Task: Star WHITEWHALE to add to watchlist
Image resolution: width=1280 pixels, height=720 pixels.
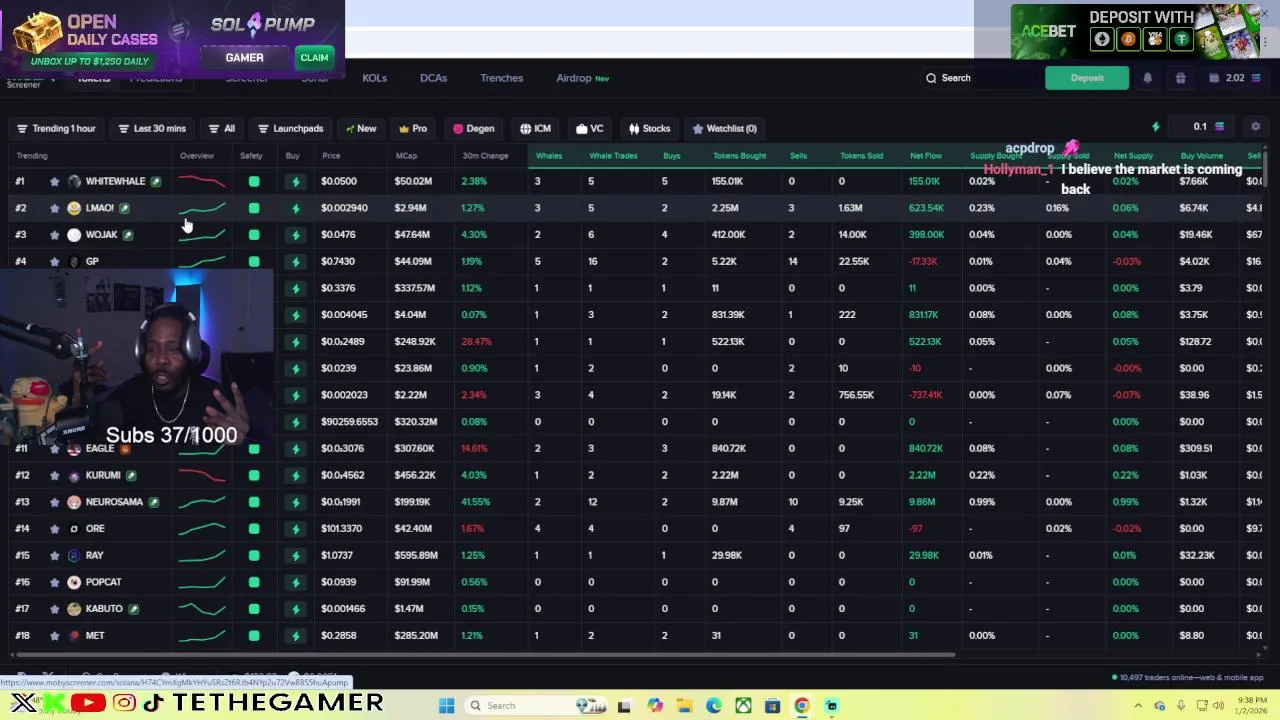Action: click(54, 181)
